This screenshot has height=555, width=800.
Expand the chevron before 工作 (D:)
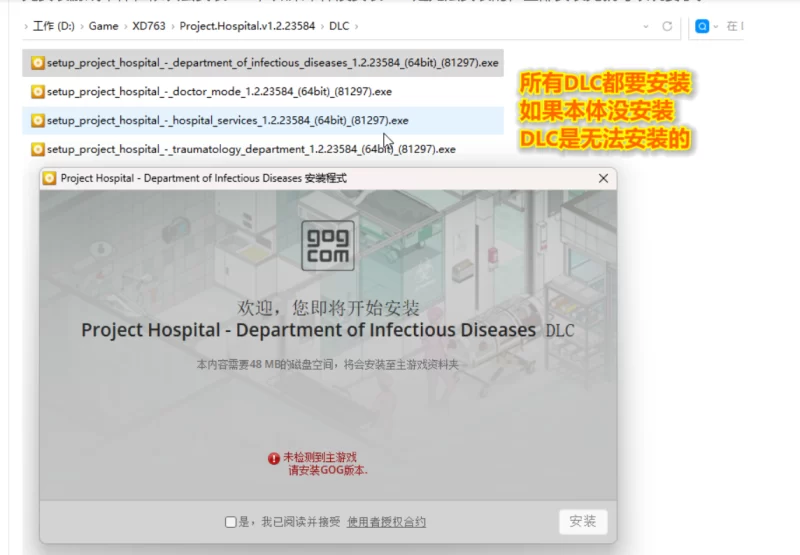[x=26, y=26]
